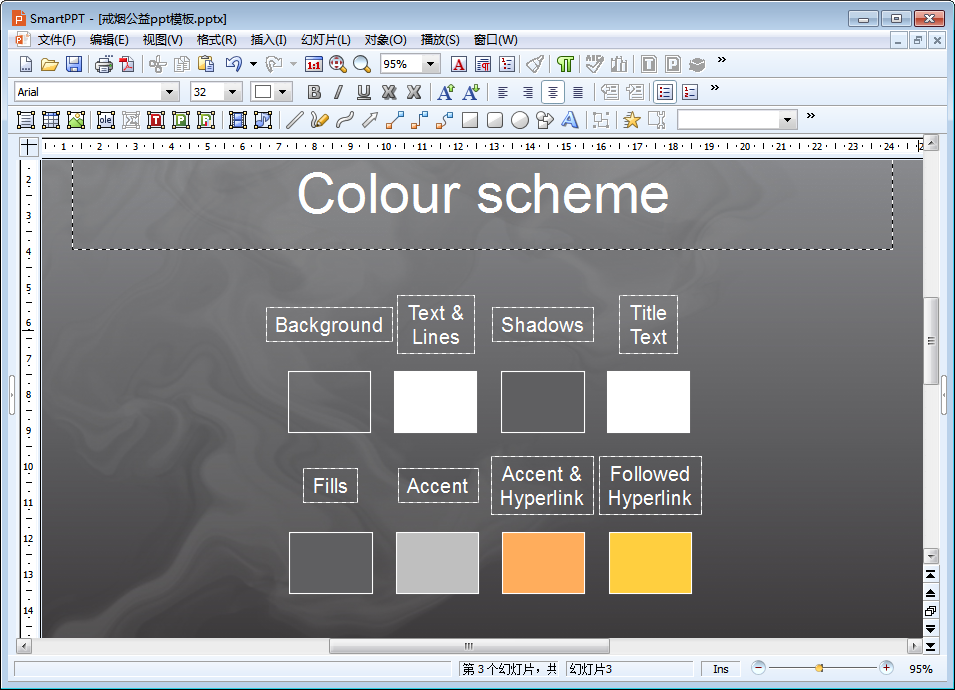Toggle the bulleted list button

tap(665, 92)
